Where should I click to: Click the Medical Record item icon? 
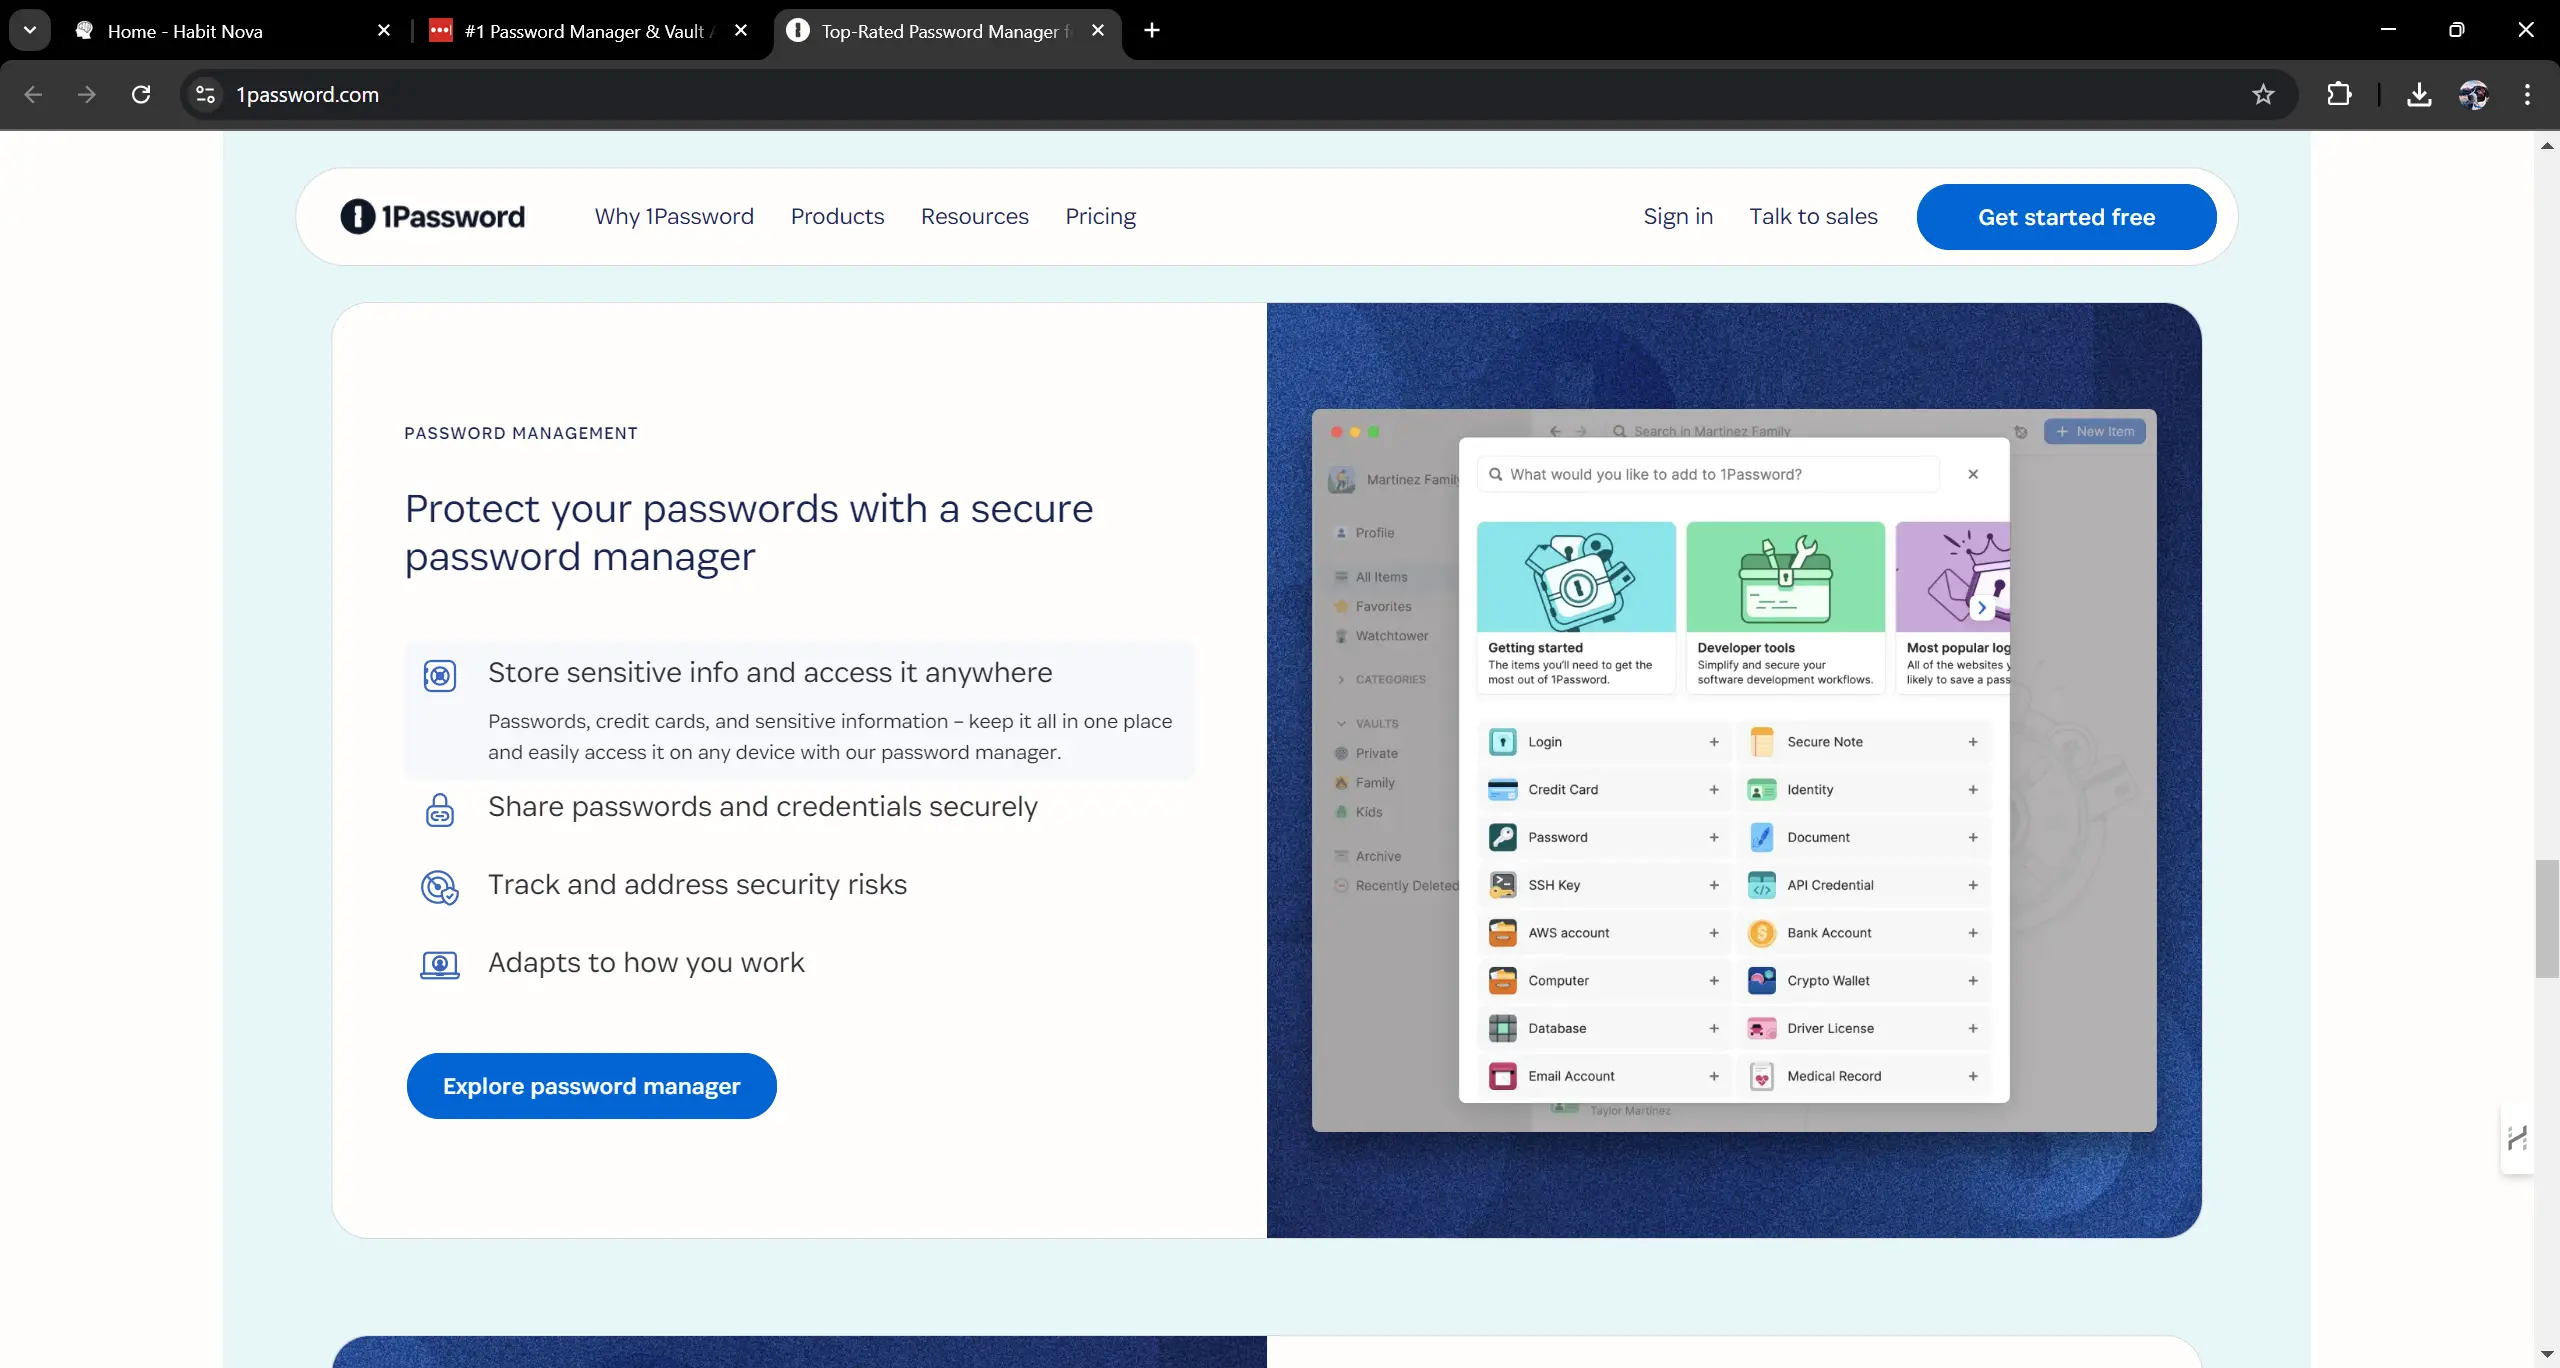pyautogui.click(x=1761, y=1076)
